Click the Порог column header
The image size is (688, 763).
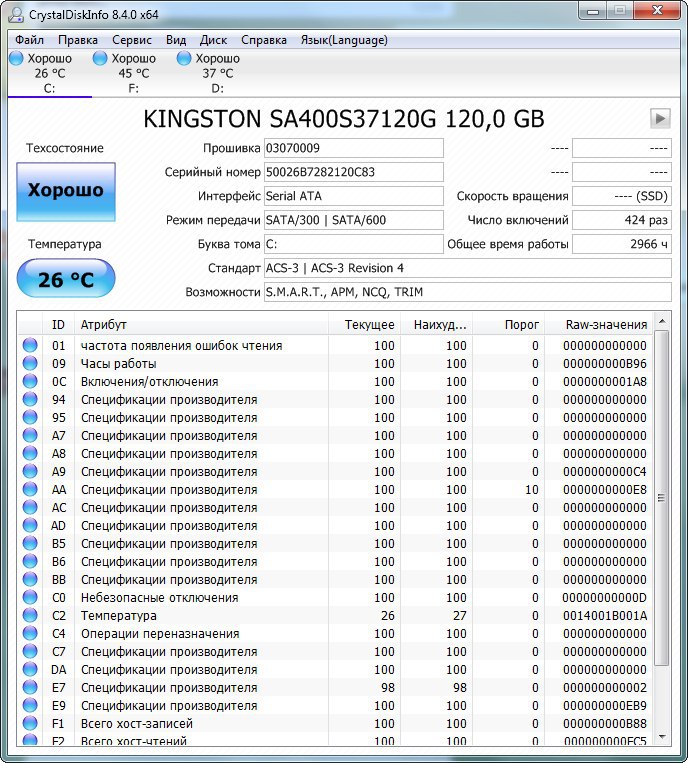[x=508, y=325]
